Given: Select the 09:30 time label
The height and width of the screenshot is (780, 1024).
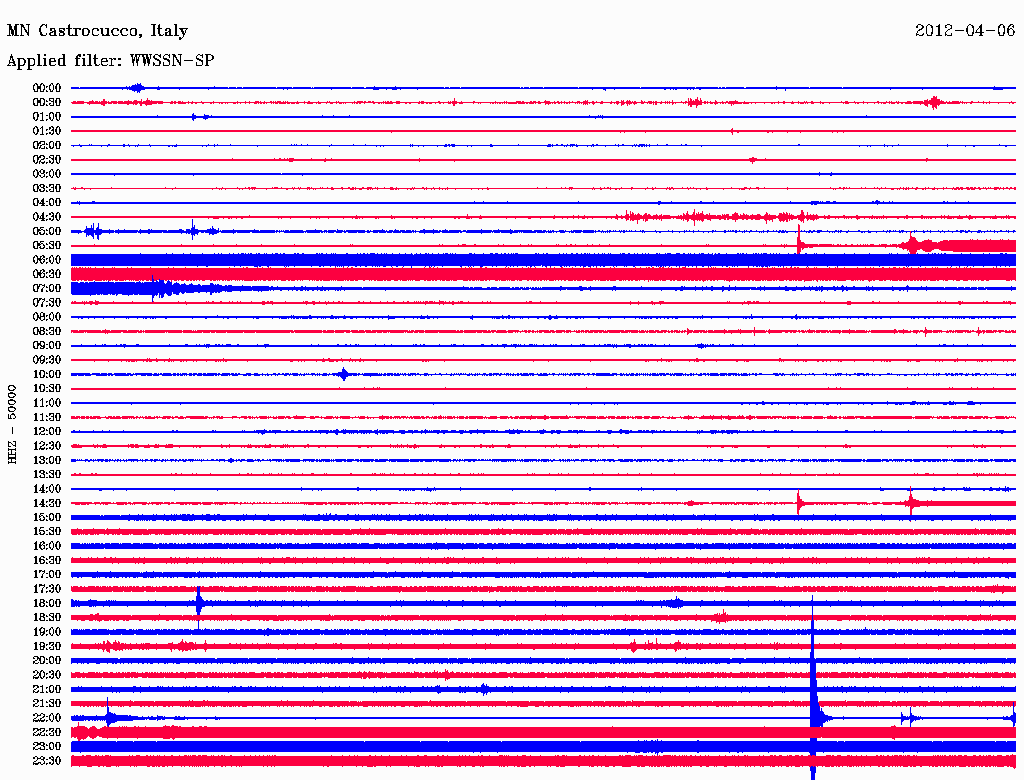Looking at the screenshot, I should [47, 360].
